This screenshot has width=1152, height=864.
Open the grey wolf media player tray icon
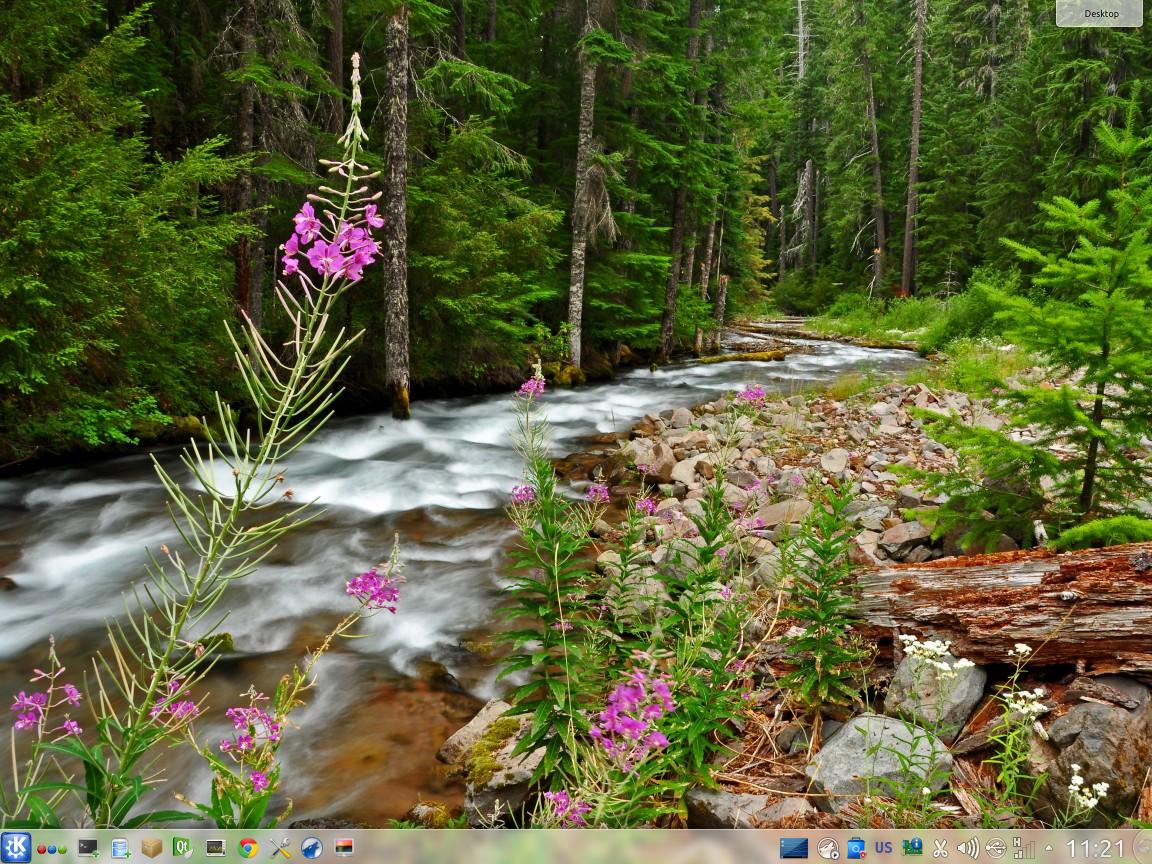828,849
